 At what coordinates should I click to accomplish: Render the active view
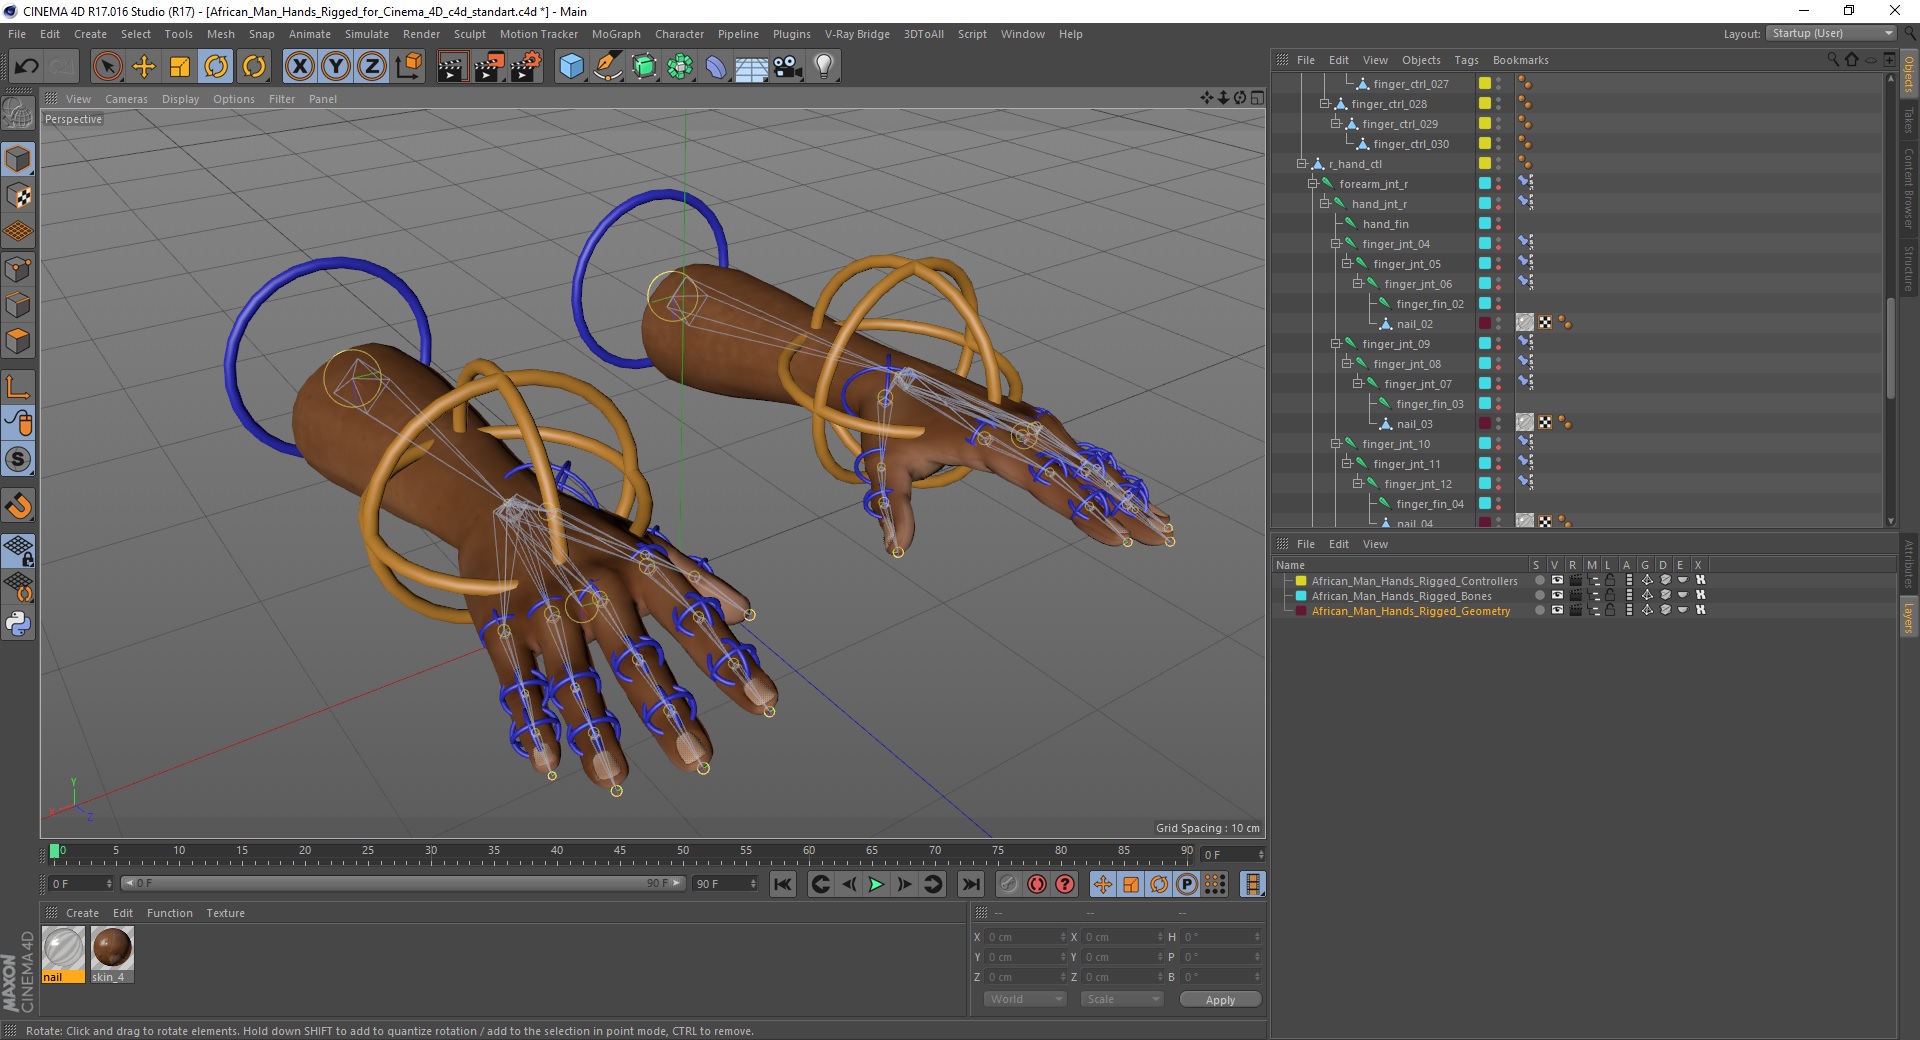[x=452, y=67]
